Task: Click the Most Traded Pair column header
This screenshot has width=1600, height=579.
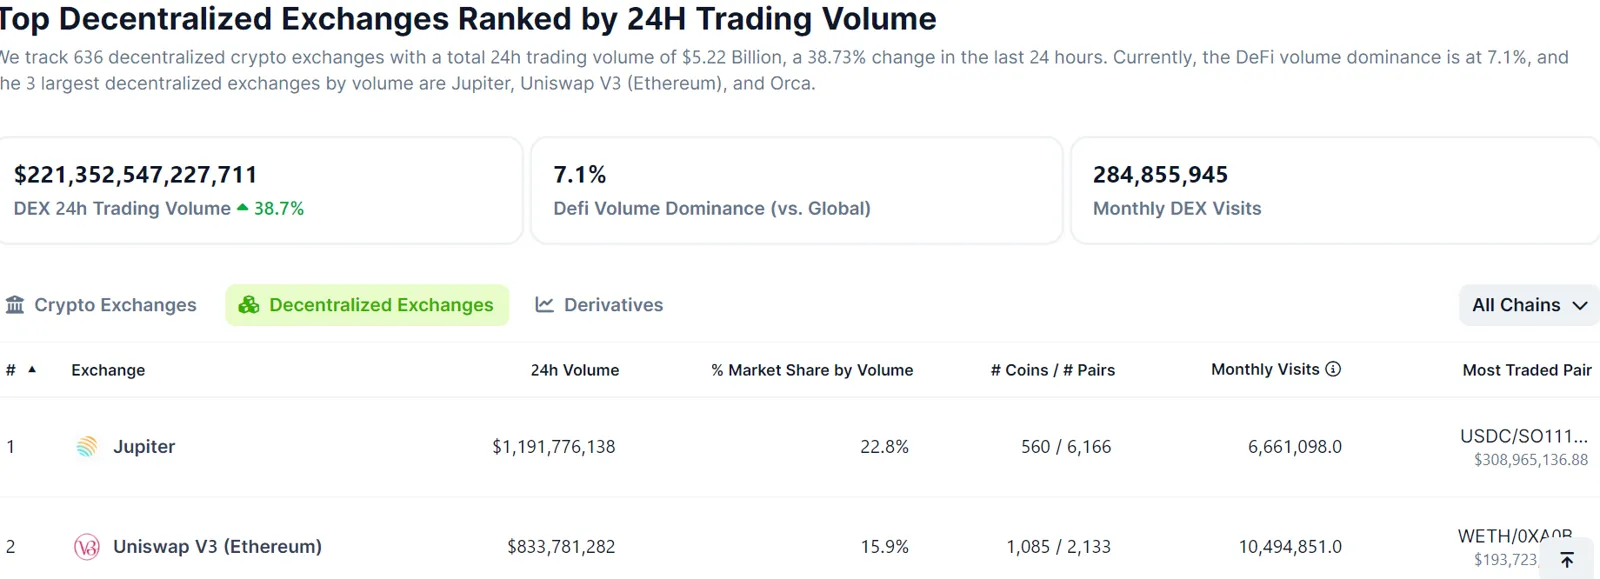Action: [1526, 370]
